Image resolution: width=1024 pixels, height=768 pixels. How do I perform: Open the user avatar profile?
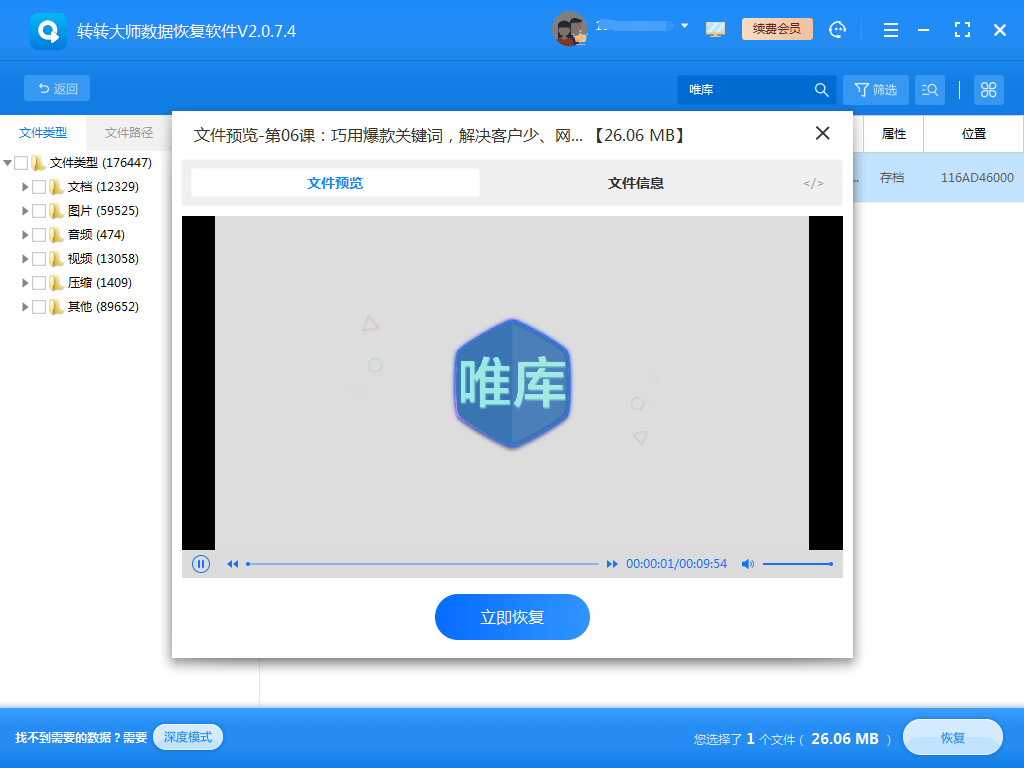pos(569,29)
